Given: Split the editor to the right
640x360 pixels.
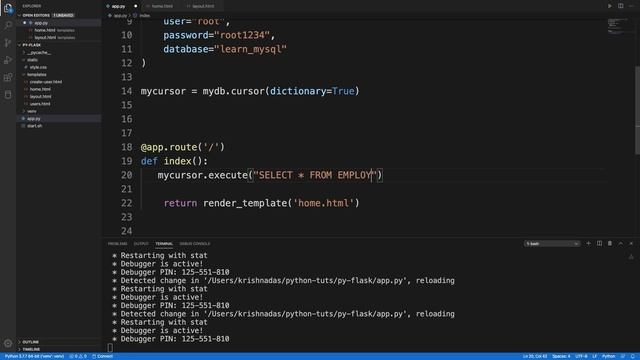Looking at the screenshot, I should tap(620, 6).
